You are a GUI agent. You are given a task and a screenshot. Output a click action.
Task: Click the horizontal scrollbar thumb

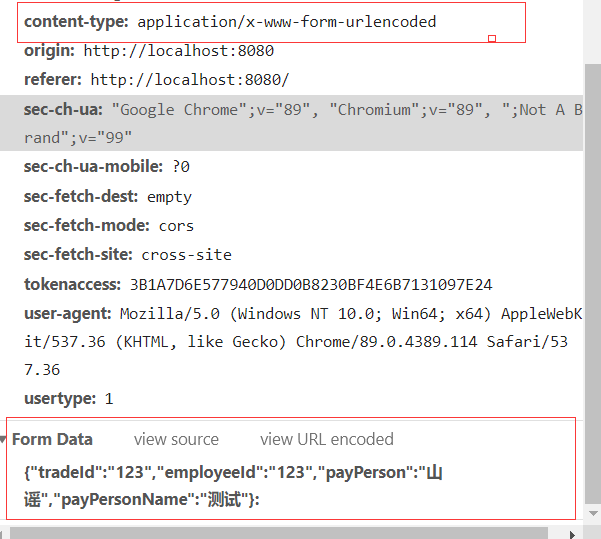(279, 533)
